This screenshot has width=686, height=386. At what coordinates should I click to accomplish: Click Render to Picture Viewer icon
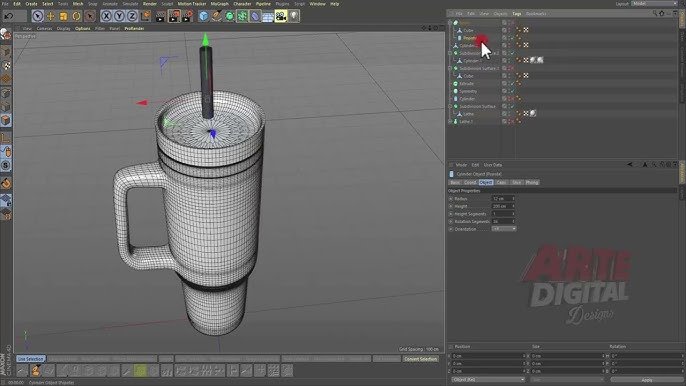(x=174, y=17)
